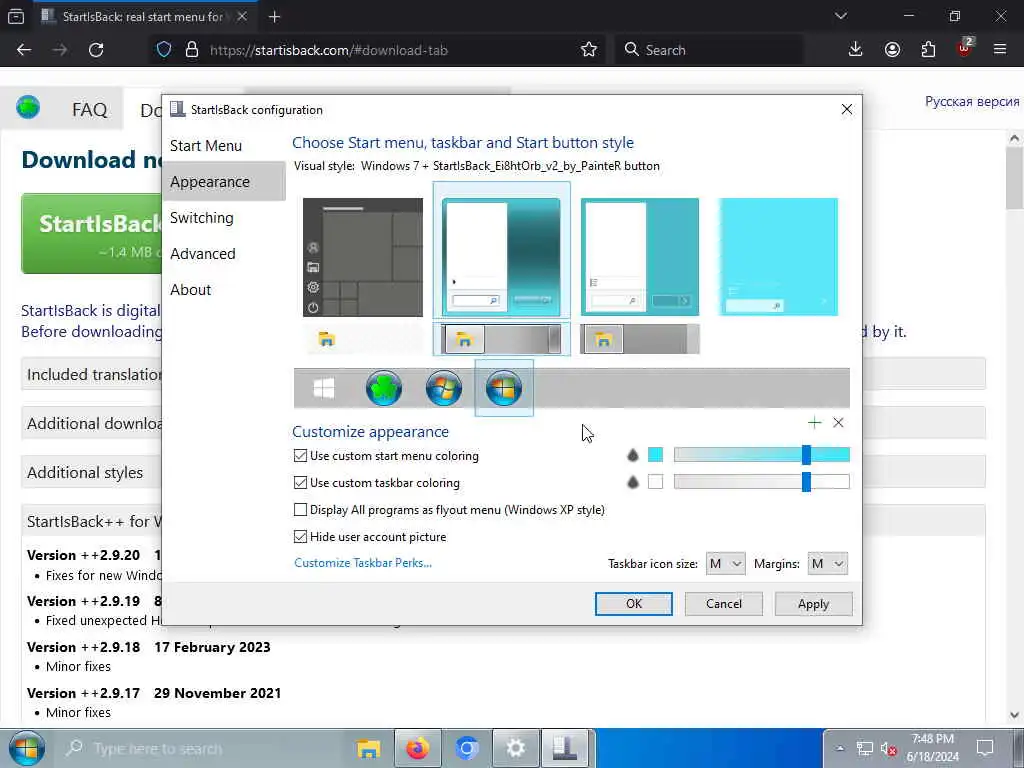Open Margins dropdown
This screenshot has height=768, width=1024.
[x=827, y=564]
